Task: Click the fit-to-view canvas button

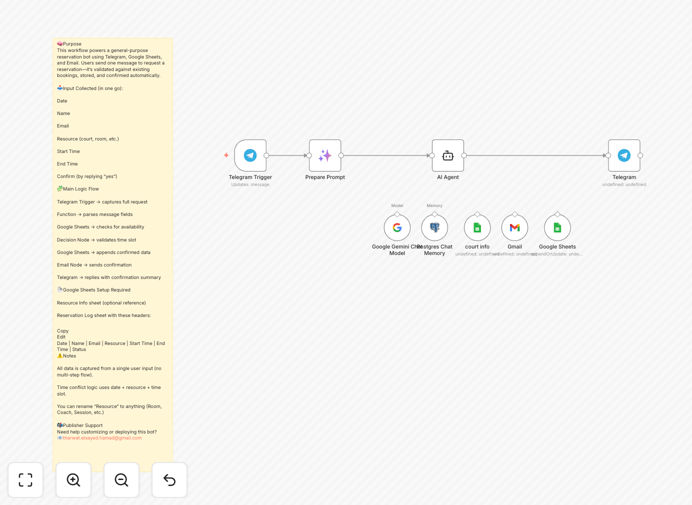Action: coord(26,480)
